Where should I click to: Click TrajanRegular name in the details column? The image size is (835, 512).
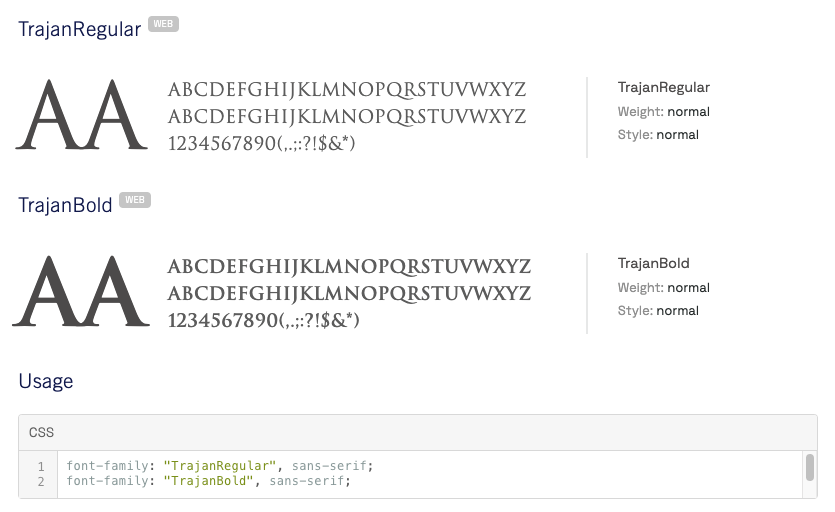[x=664, y=88]
